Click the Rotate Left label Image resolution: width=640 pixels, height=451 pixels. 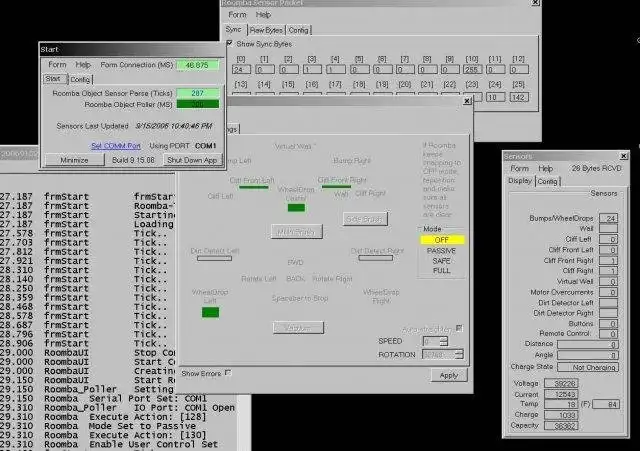tap(258, 279)
